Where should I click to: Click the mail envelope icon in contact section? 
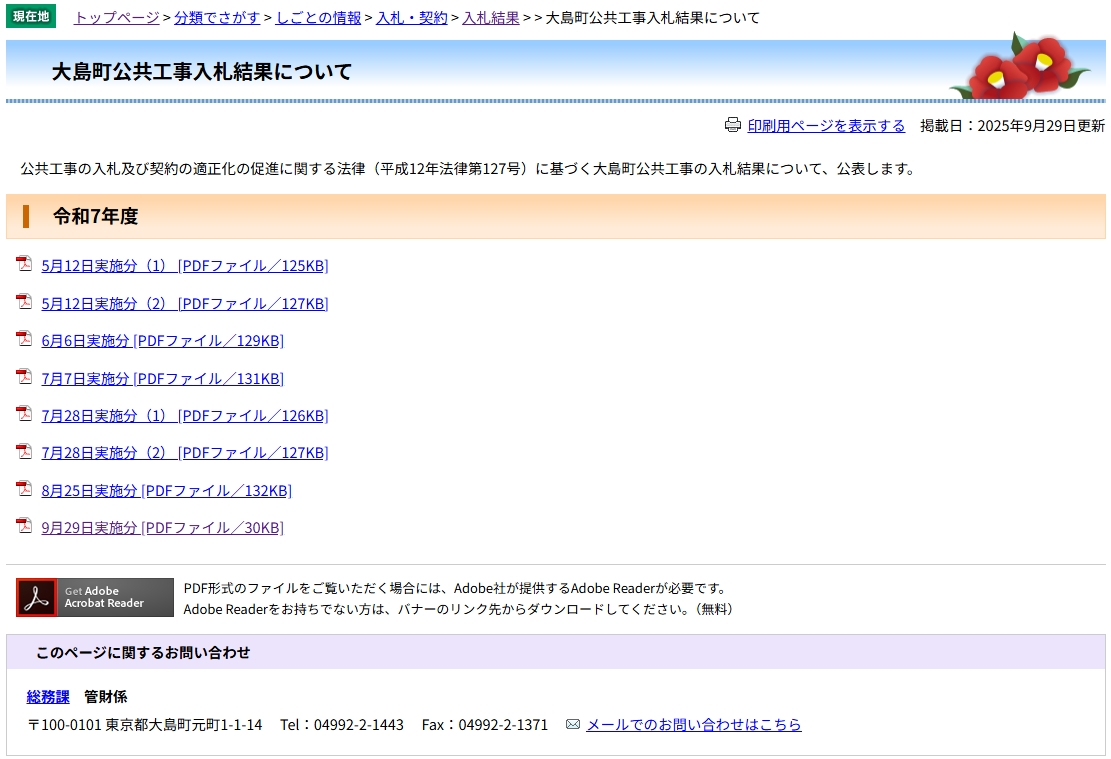pos(573,724)
